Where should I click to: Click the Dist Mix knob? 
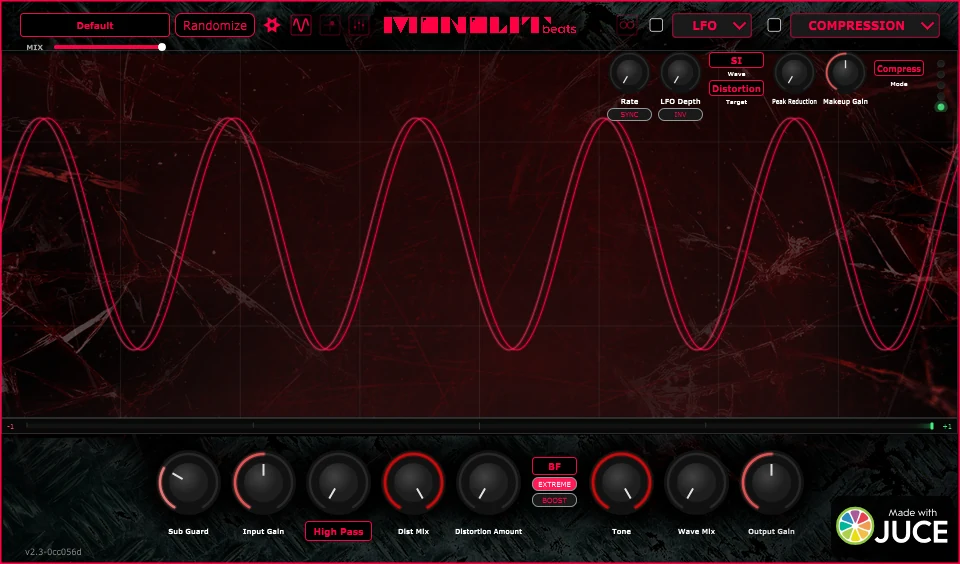(x=413, y=483)
